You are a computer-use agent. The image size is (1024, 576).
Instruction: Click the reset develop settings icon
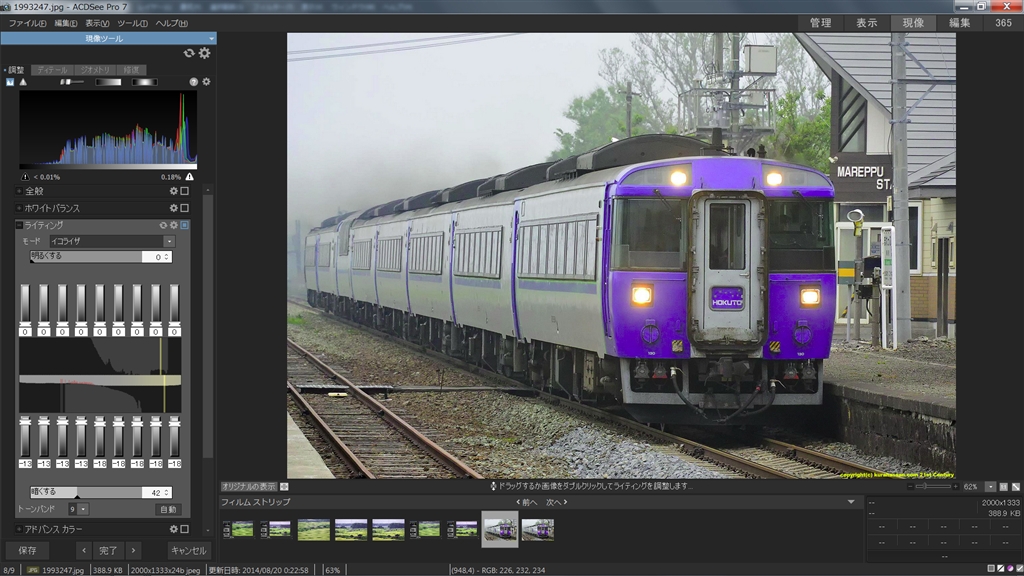189,53
